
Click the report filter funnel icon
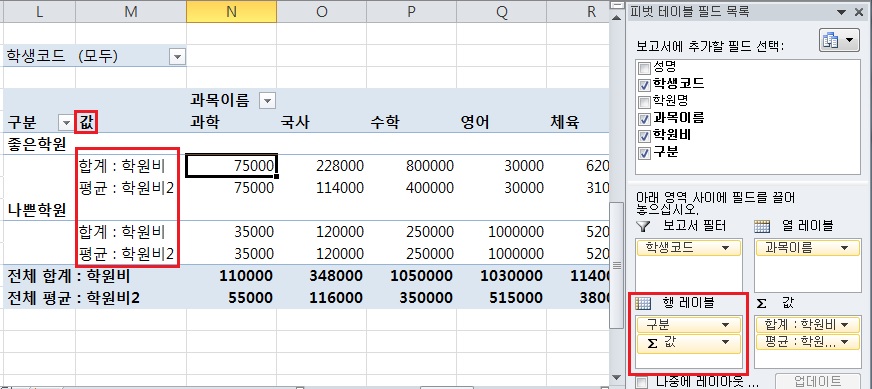point(643,226)
